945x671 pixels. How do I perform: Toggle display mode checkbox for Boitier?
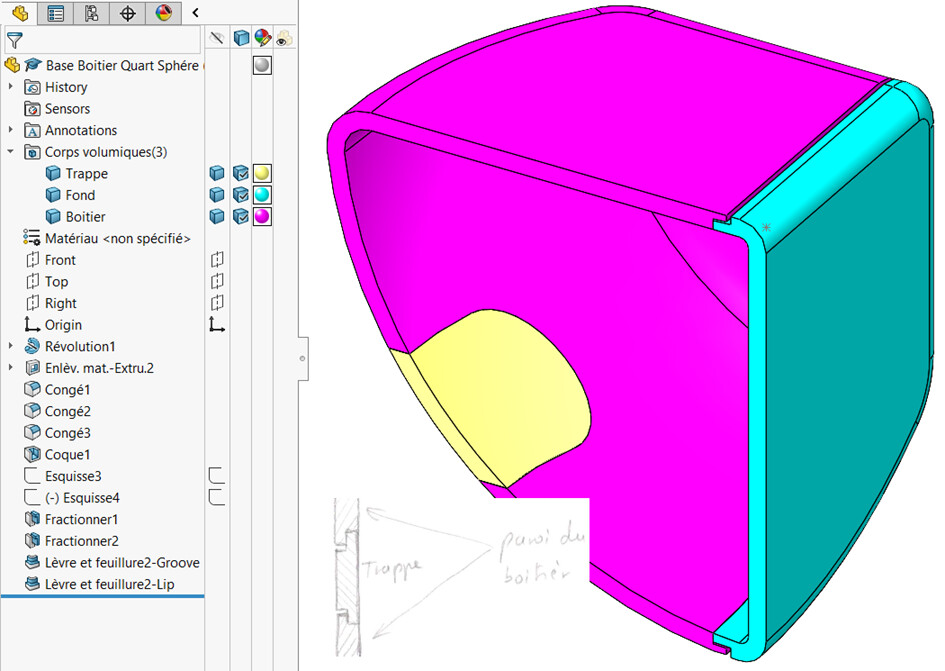(x=240, y=217)
